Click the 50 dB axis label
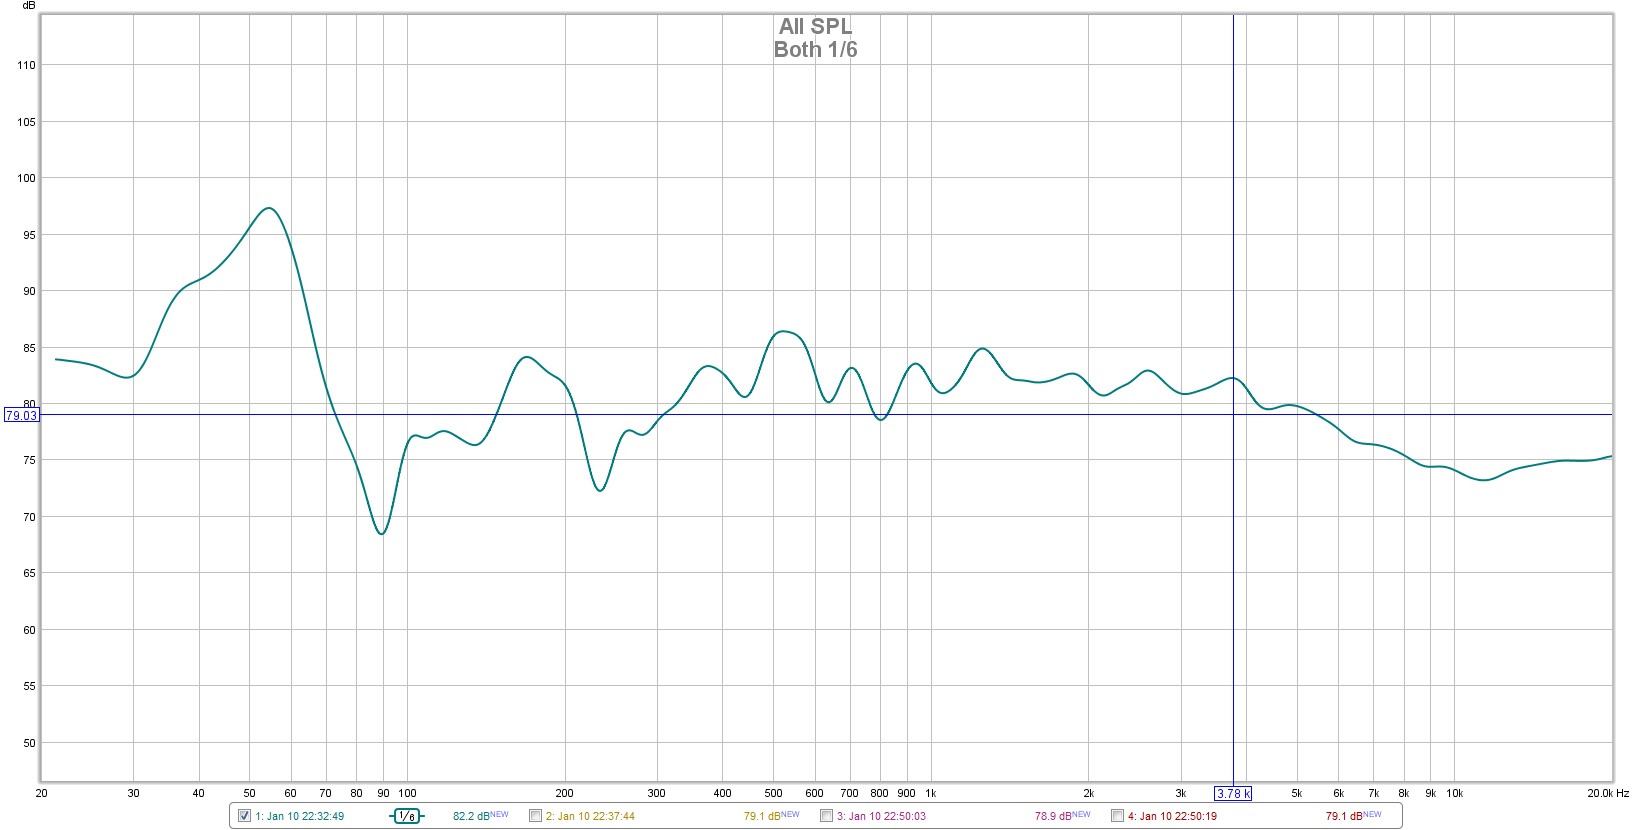The height and width of the screenshot is (830, 1632). tap(29, 743)
